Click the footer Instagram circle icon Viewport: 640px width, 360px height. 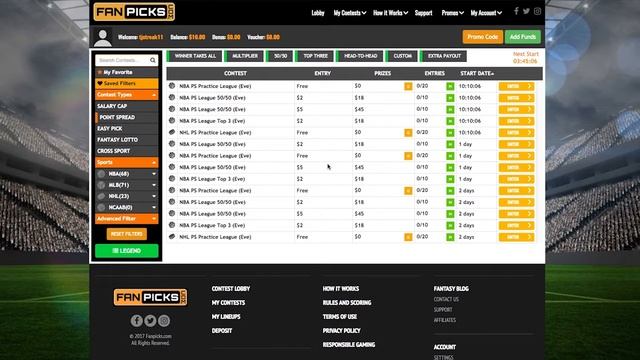tap(164, 321)
